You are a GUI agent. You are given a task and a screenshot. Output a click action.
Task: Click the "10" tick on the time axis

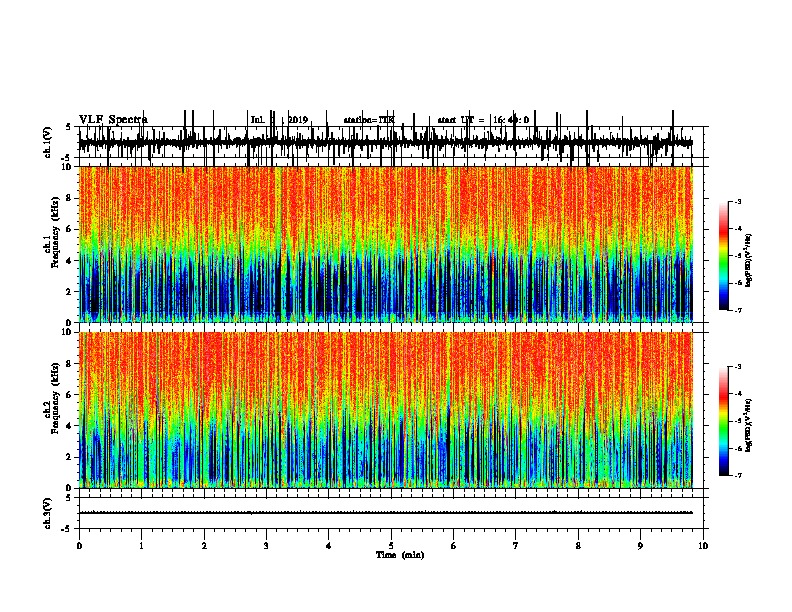[x=703, y=546]
